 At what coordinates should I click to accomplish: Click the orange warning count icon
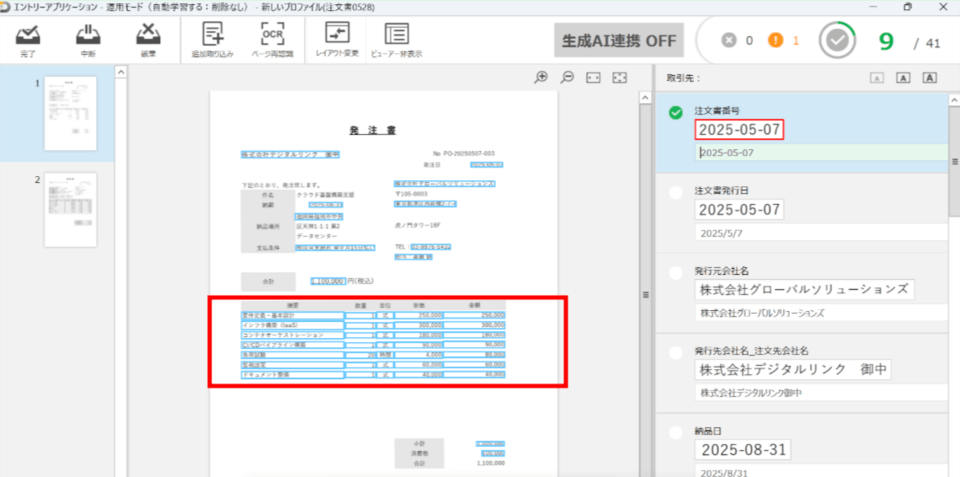point(776,41)
